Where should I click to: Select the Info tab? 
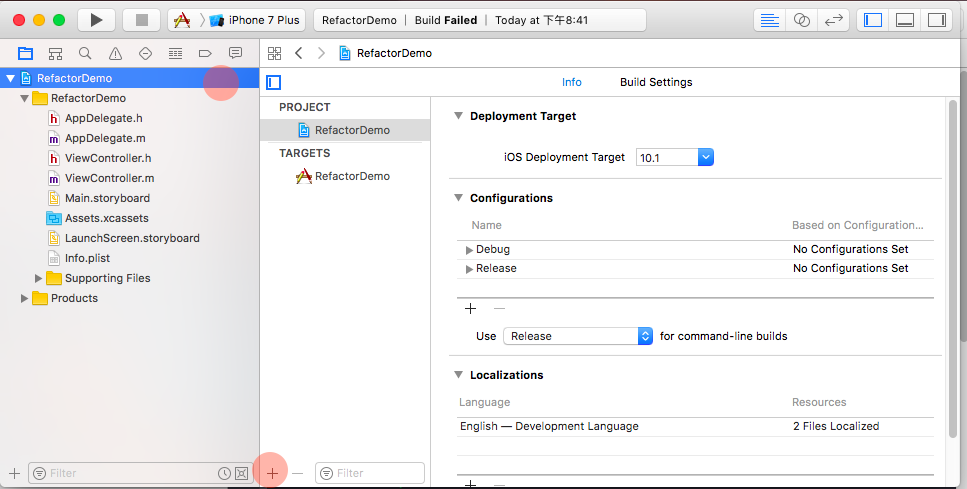point(572,82)
